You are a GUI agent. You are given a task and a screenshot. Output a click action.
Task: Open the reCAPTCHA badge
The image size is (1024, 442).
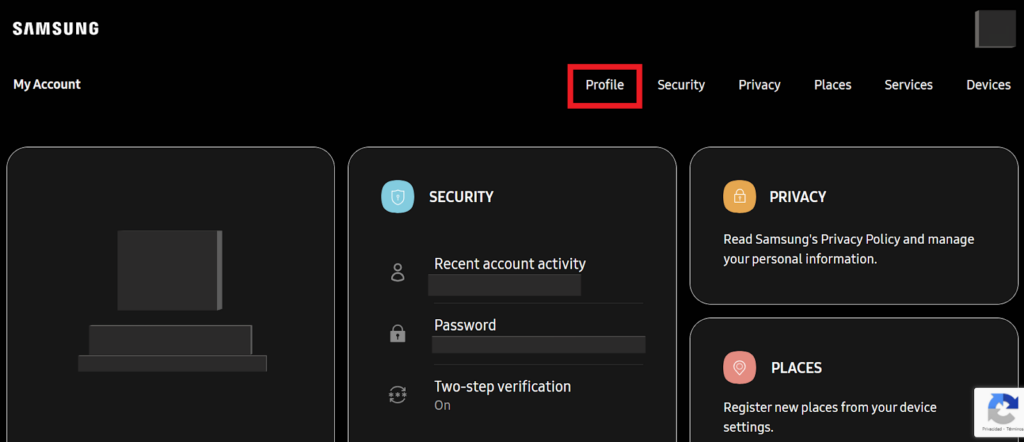pos(999,413)
